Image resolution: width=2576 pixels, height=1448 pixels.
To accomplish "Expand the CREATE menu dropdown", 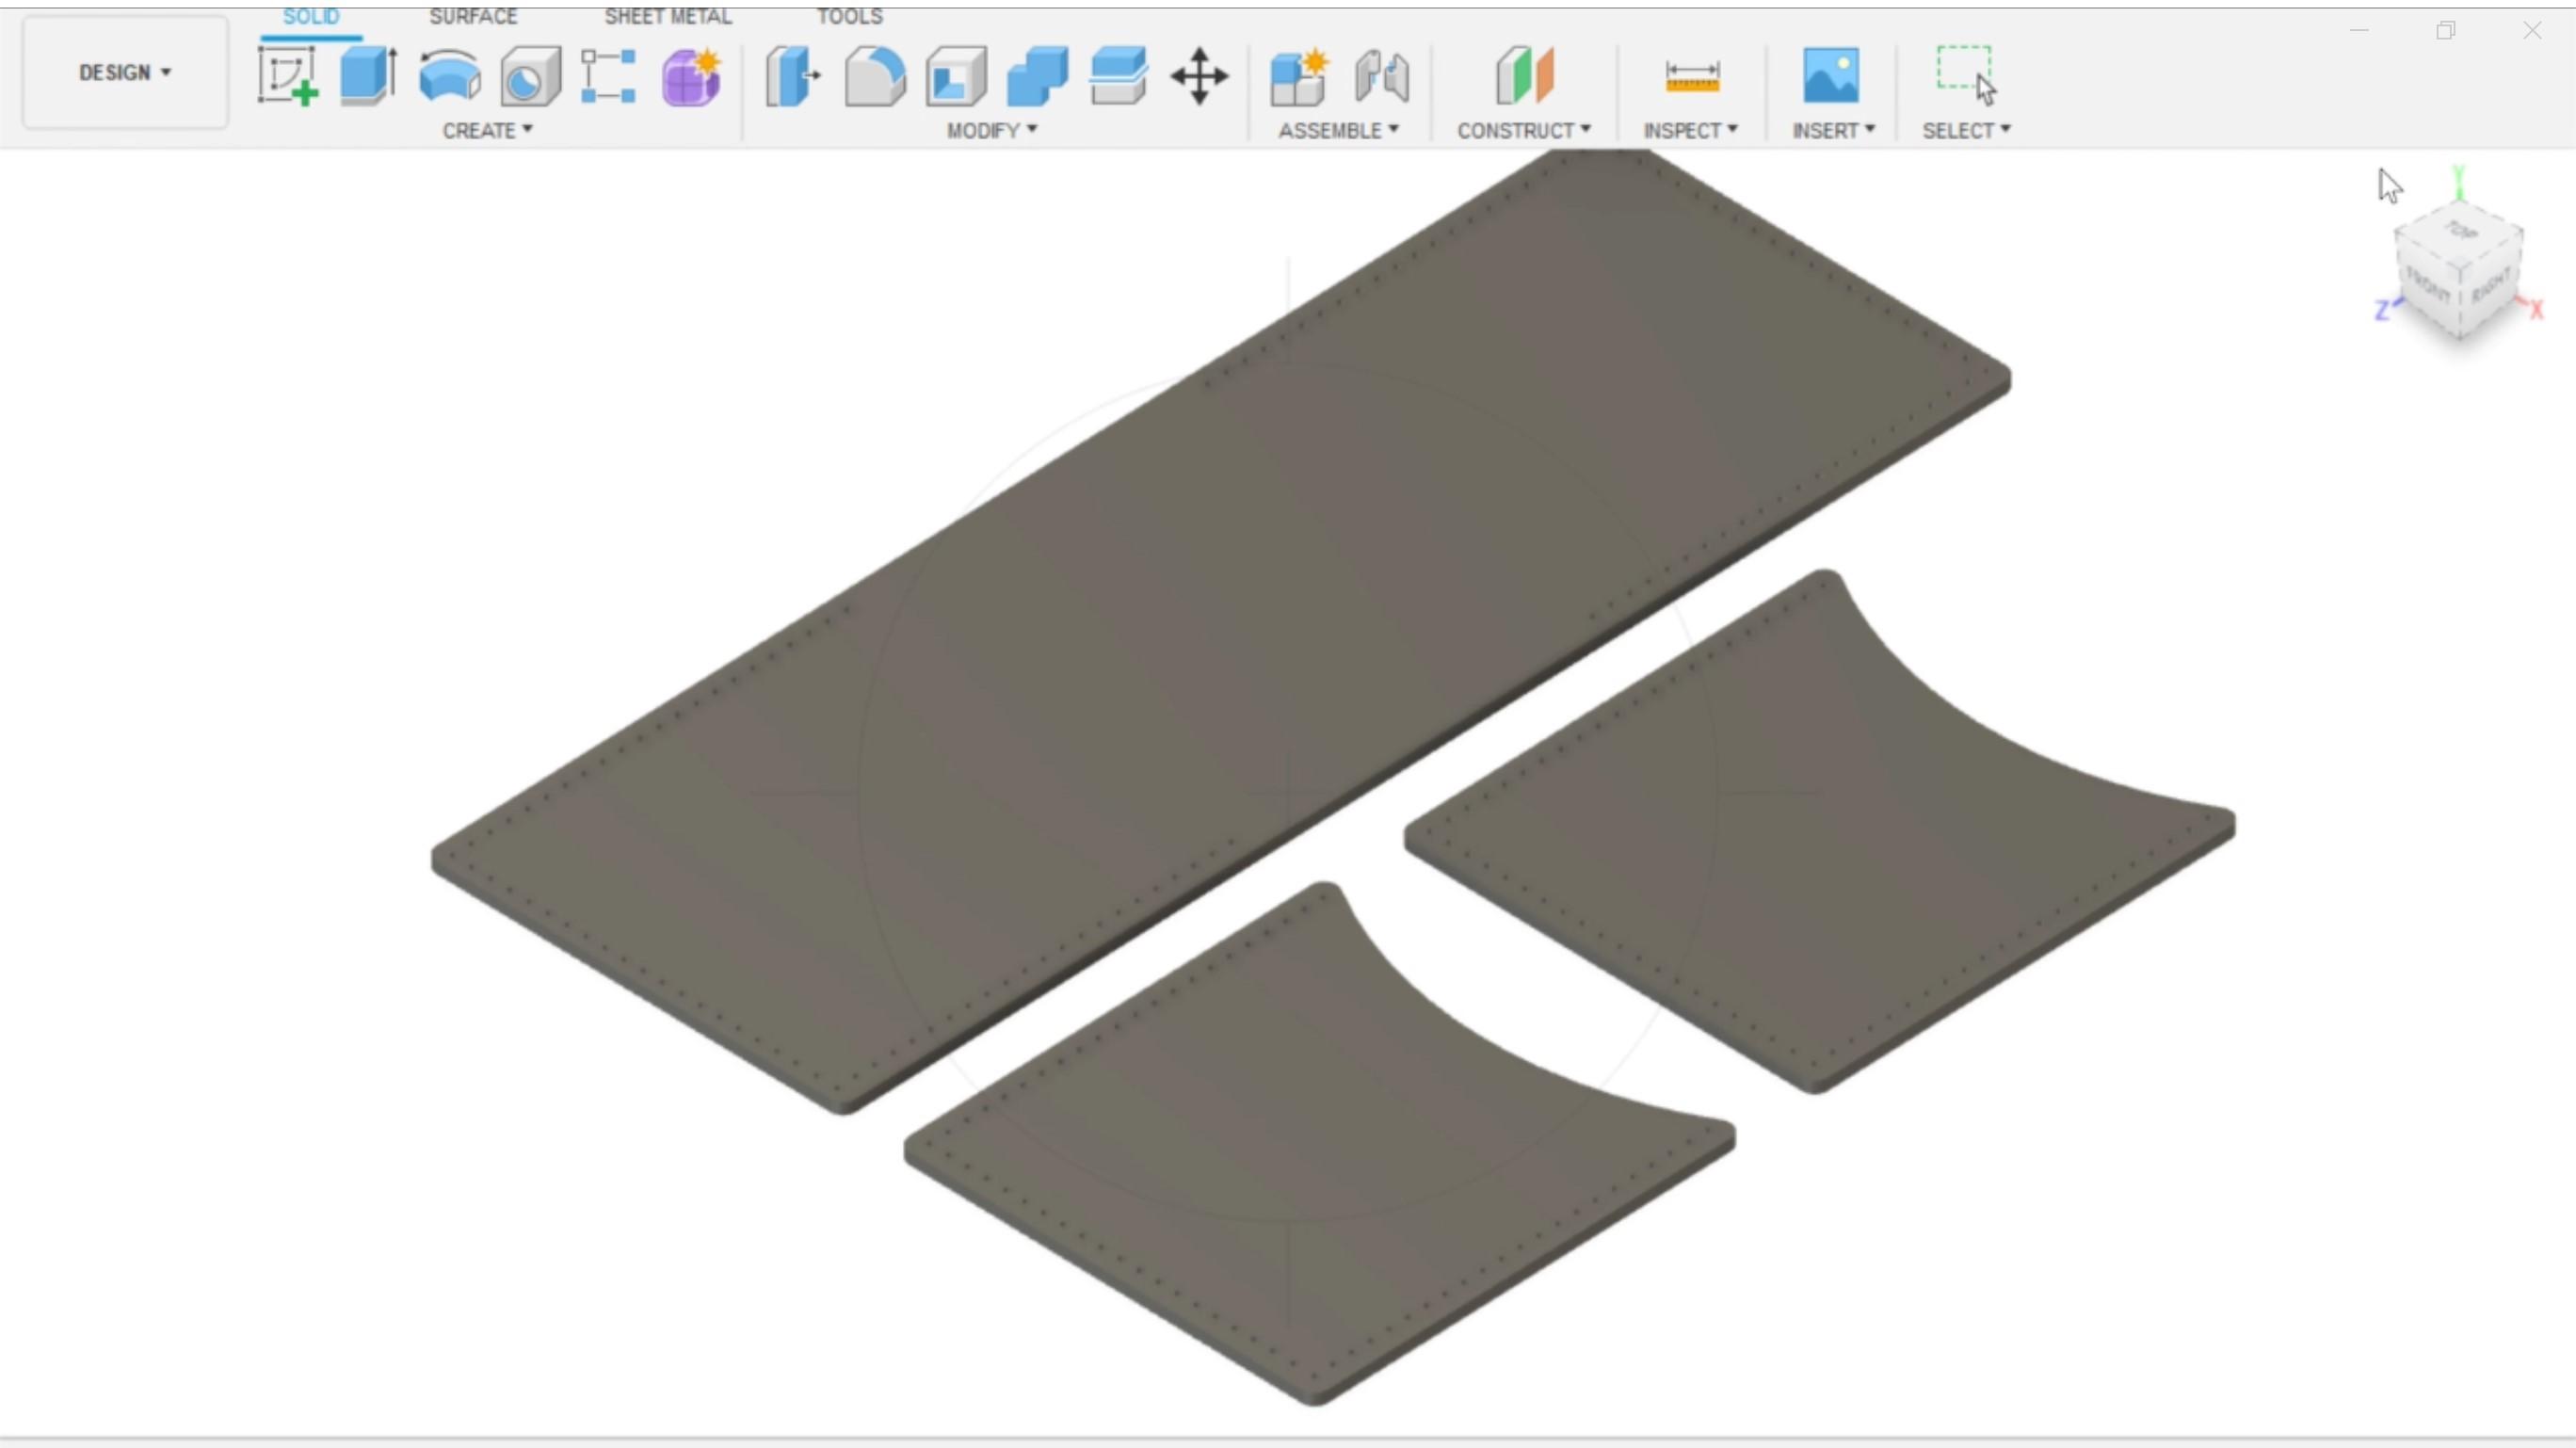I will pyautogui.click(x=487, y=130).
